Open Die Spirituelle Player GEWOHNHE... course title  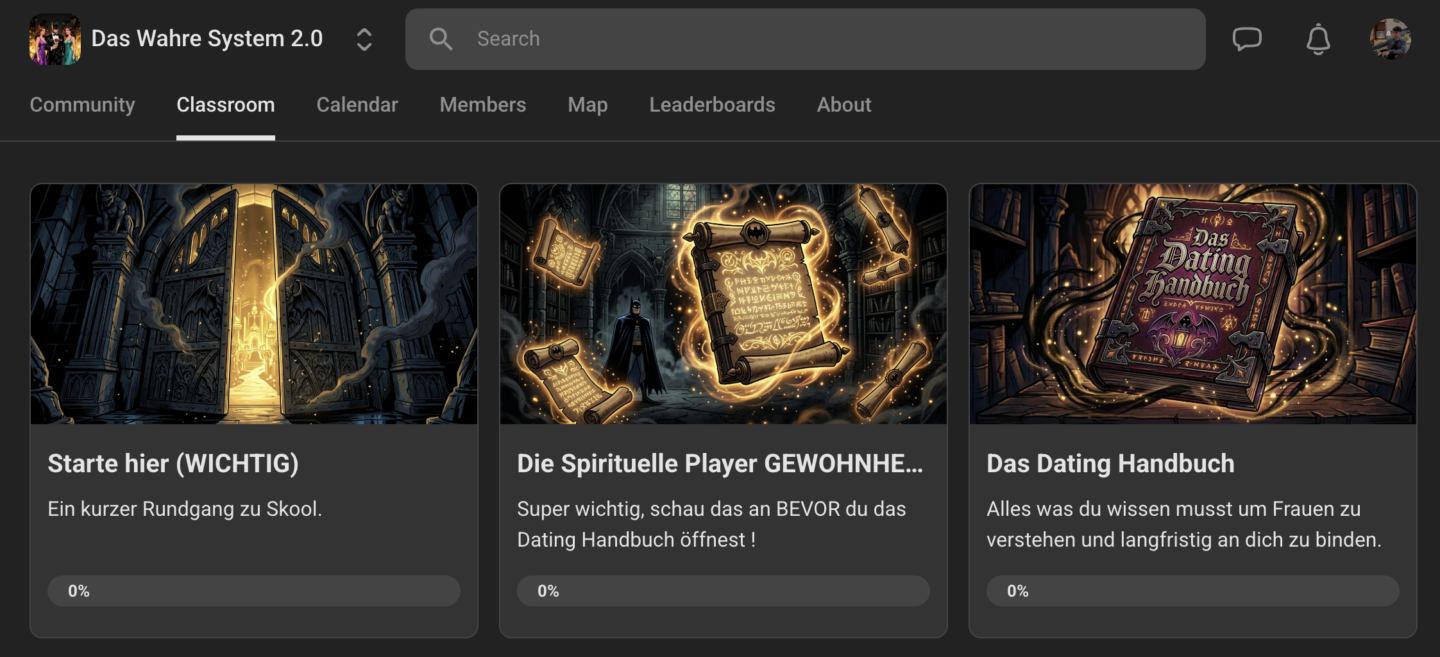tap(720, 464)
